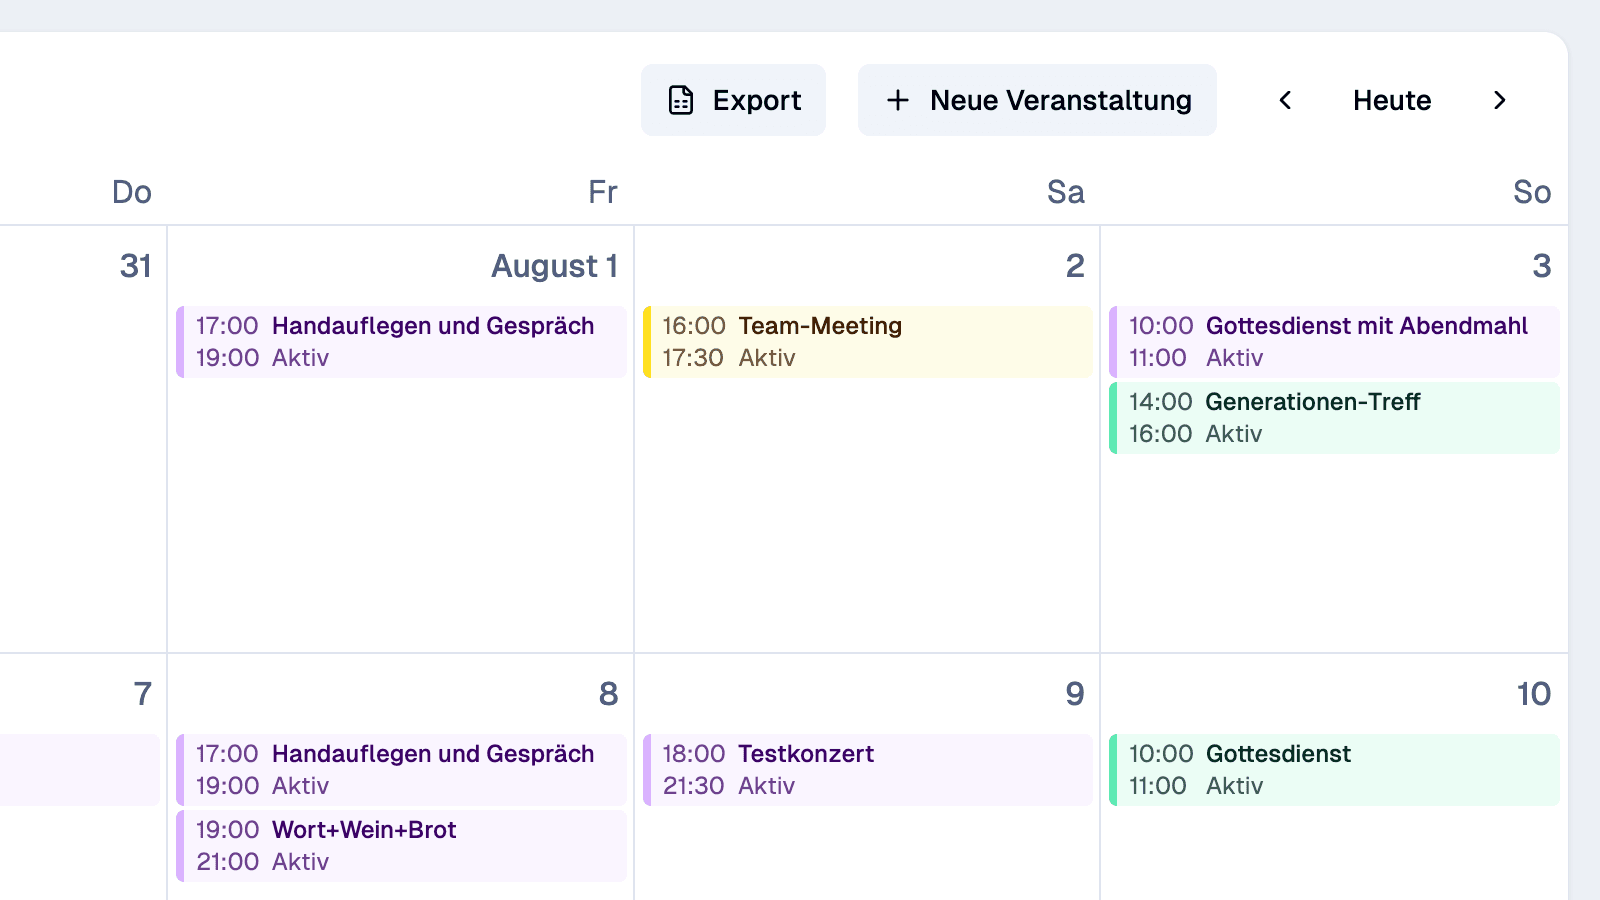Jump to today via the Heute button
The height and width of the screenshot is (900, 1600).
pos(1391,100)
